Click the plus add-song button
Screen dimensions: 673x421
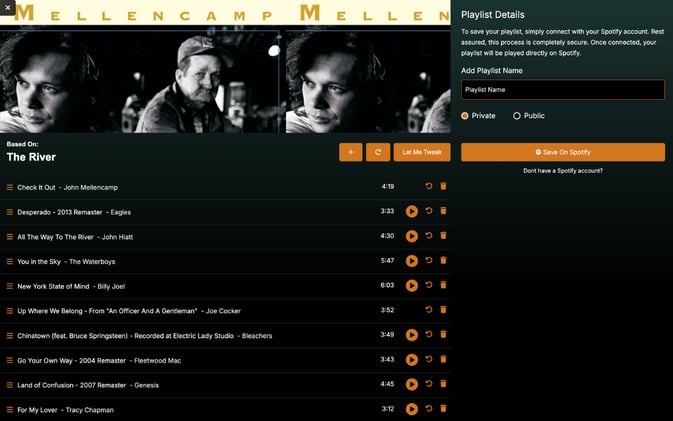pos(351,152)
